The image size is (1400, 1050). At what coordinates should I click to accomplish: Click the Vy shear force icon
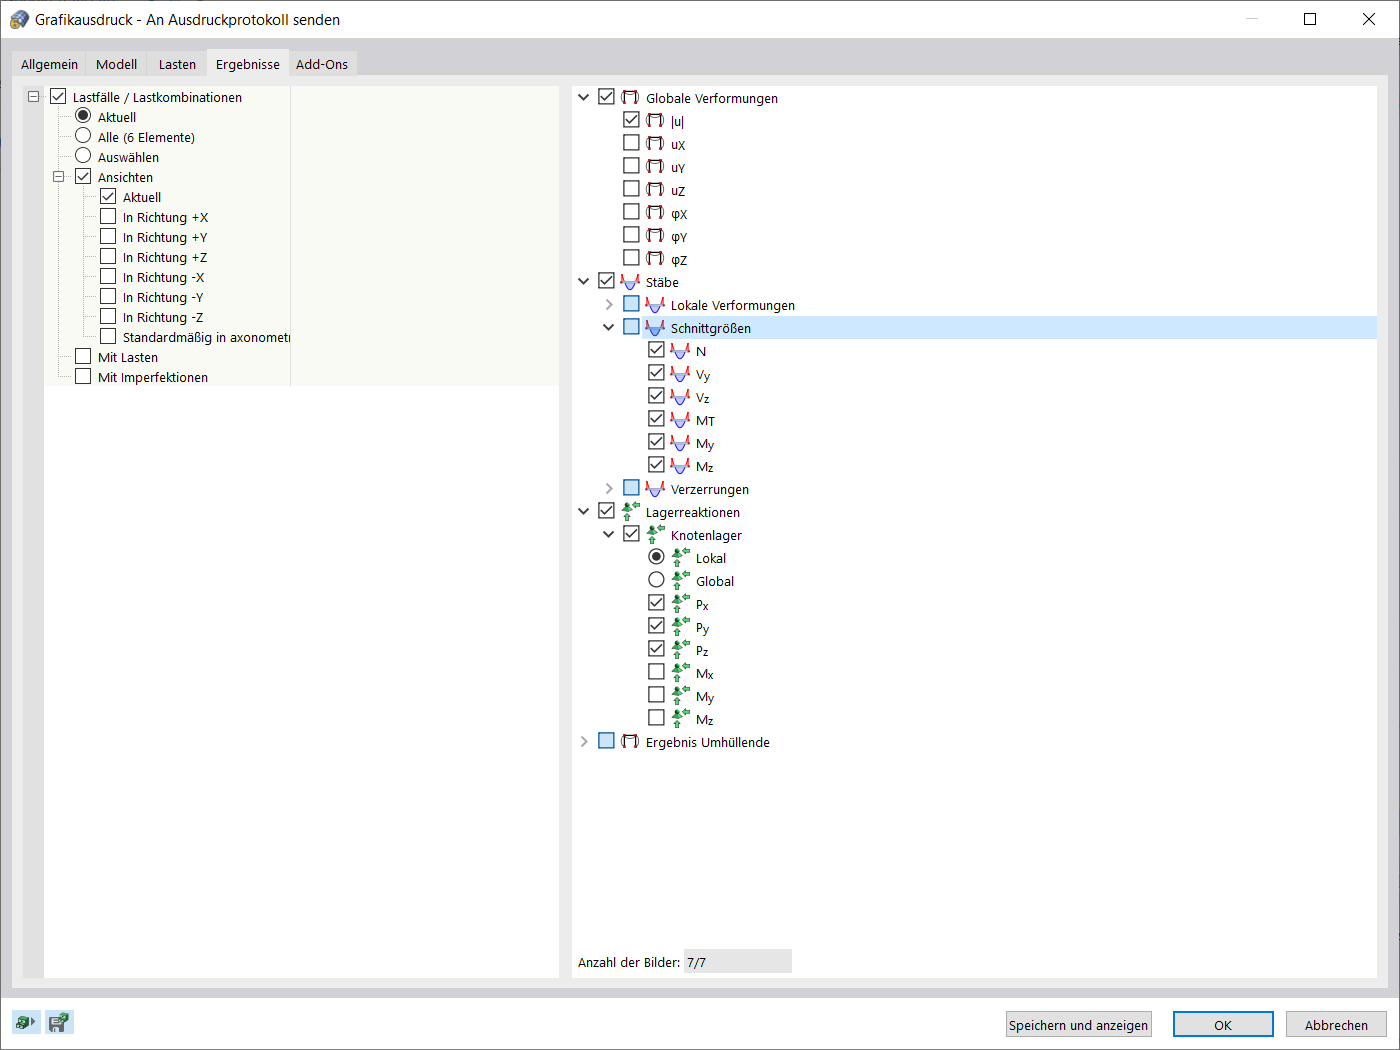[680, 373]
